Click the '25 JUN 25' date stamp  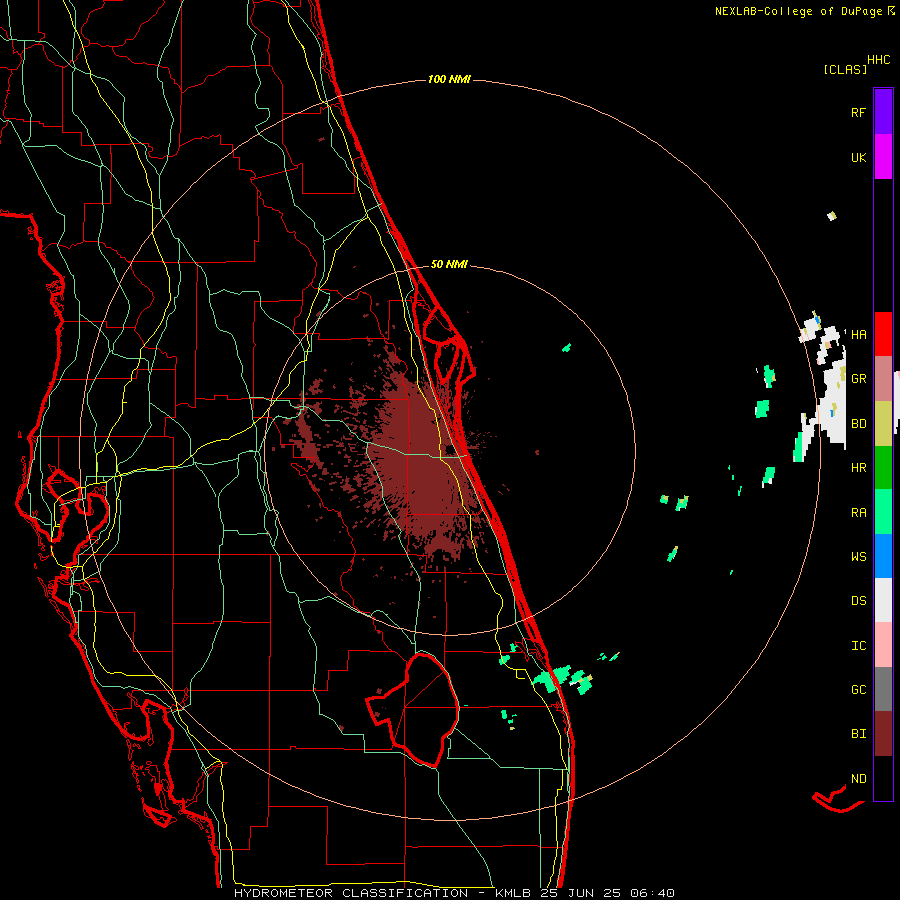point(581,893)
